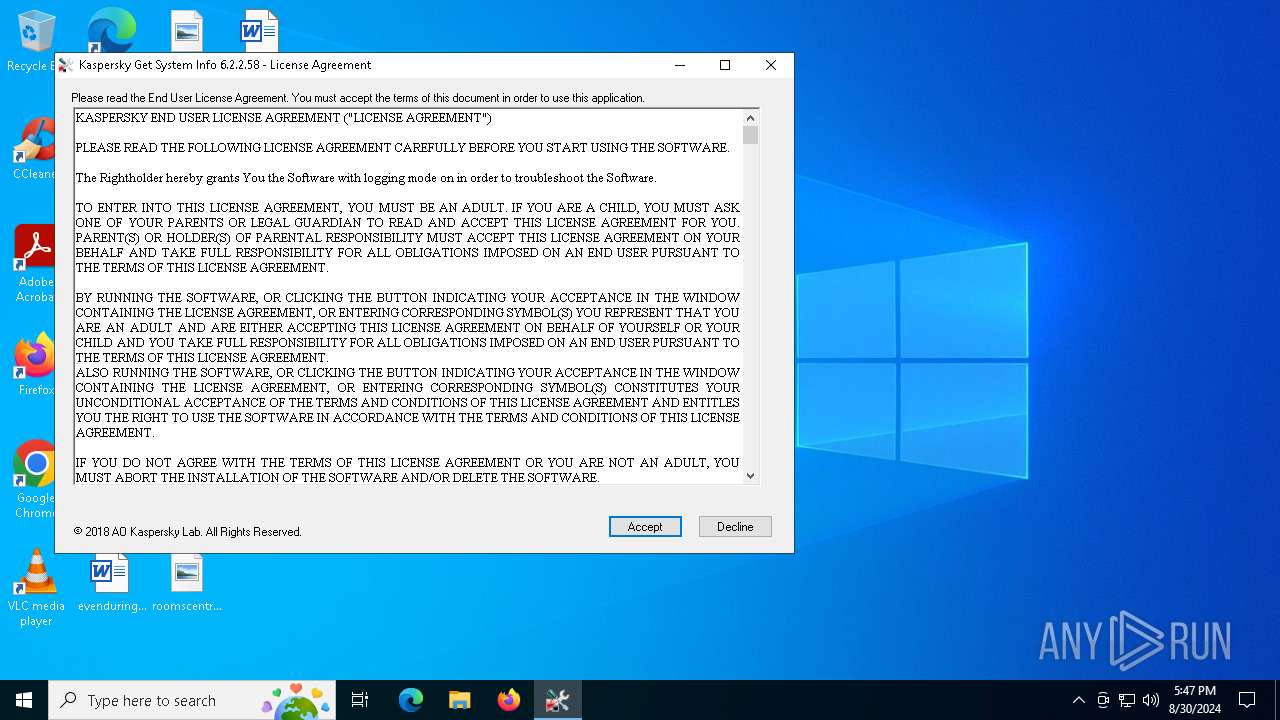The width and height of the screenshot is (1280, 720).
Task: Click the Kaspersky GSI title bar icon
Action: pyautogui.click(x=66, y=65)
